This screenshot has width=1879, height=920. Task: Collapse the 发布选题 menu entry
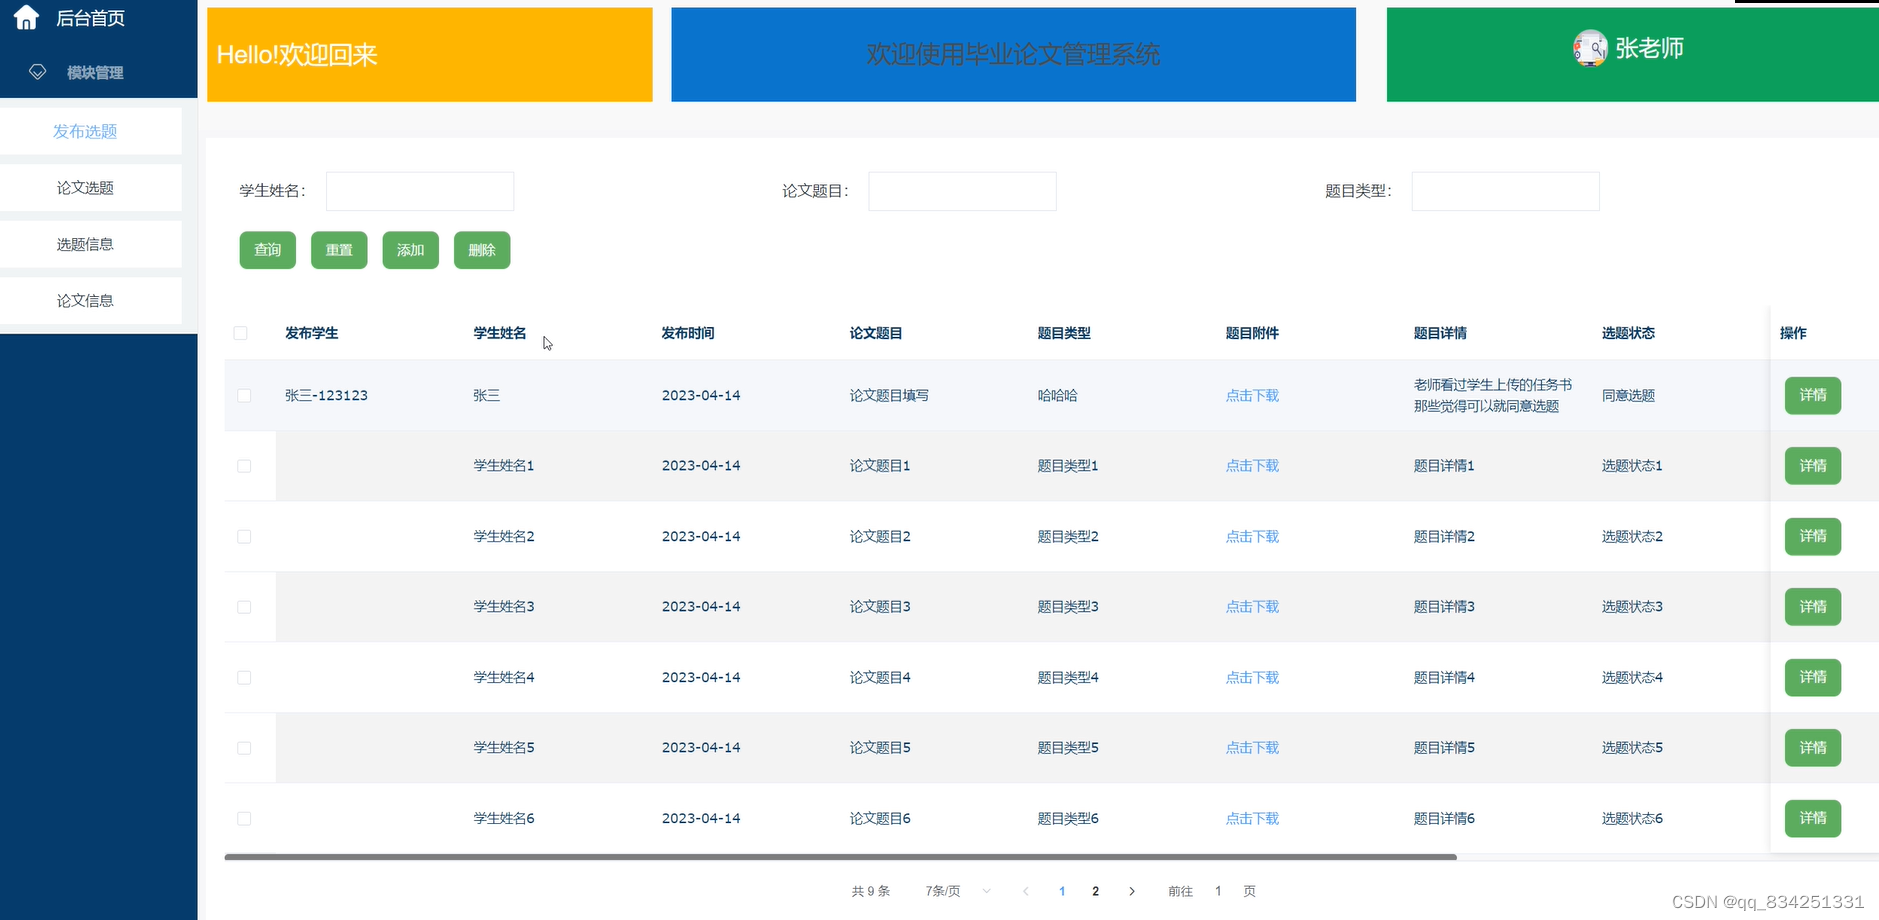click(x=86, y=131)
